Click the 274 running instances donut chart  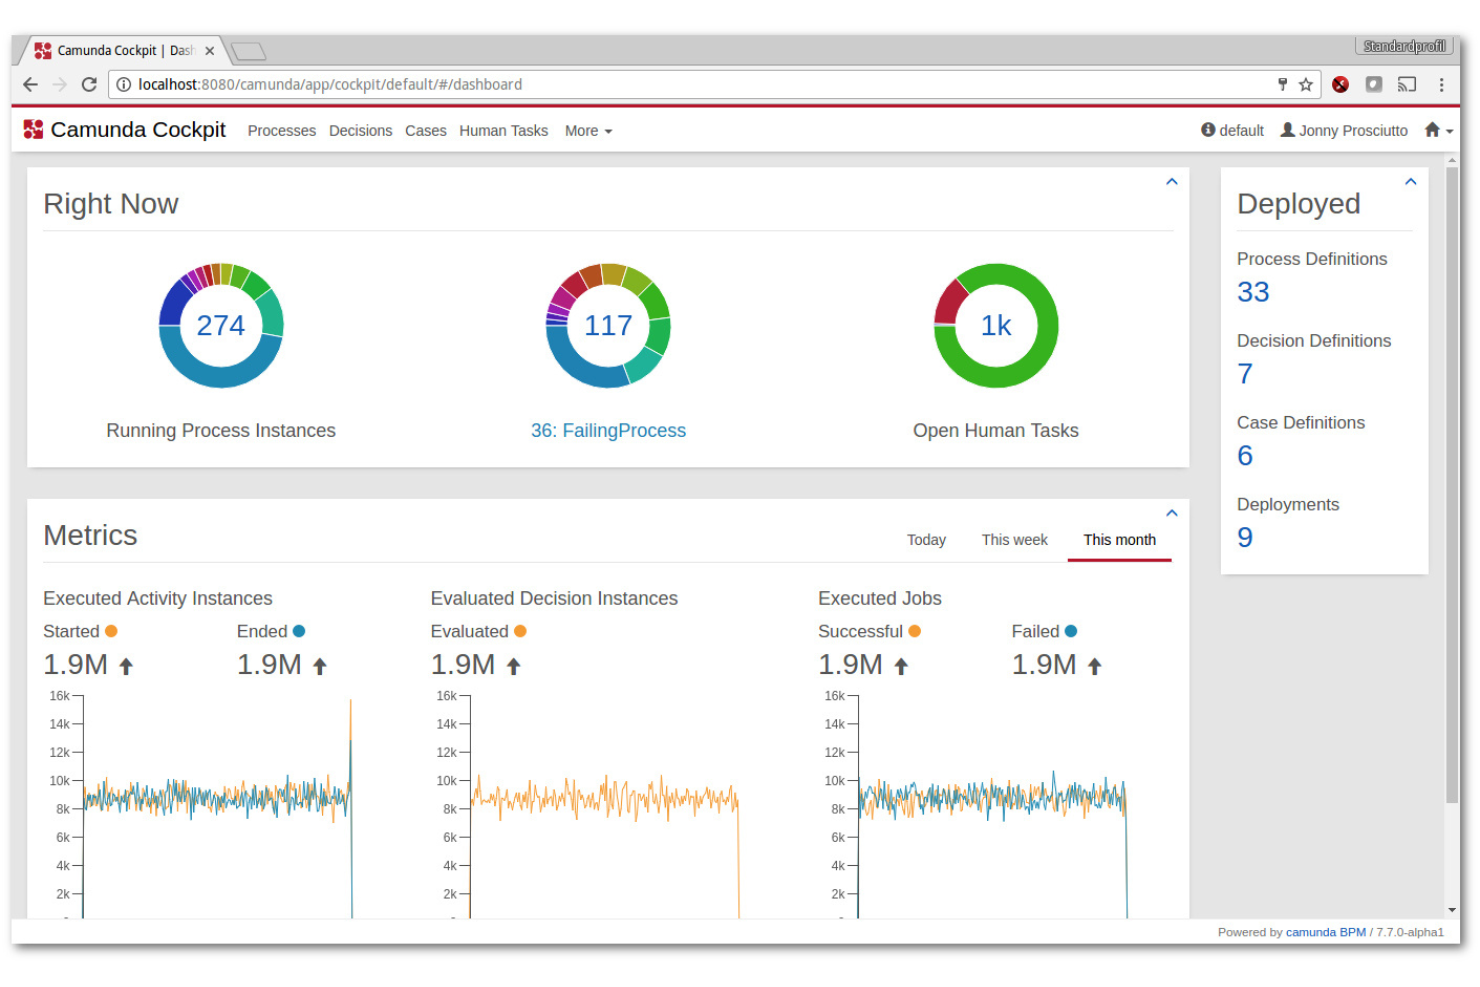(x=221, y=326)
